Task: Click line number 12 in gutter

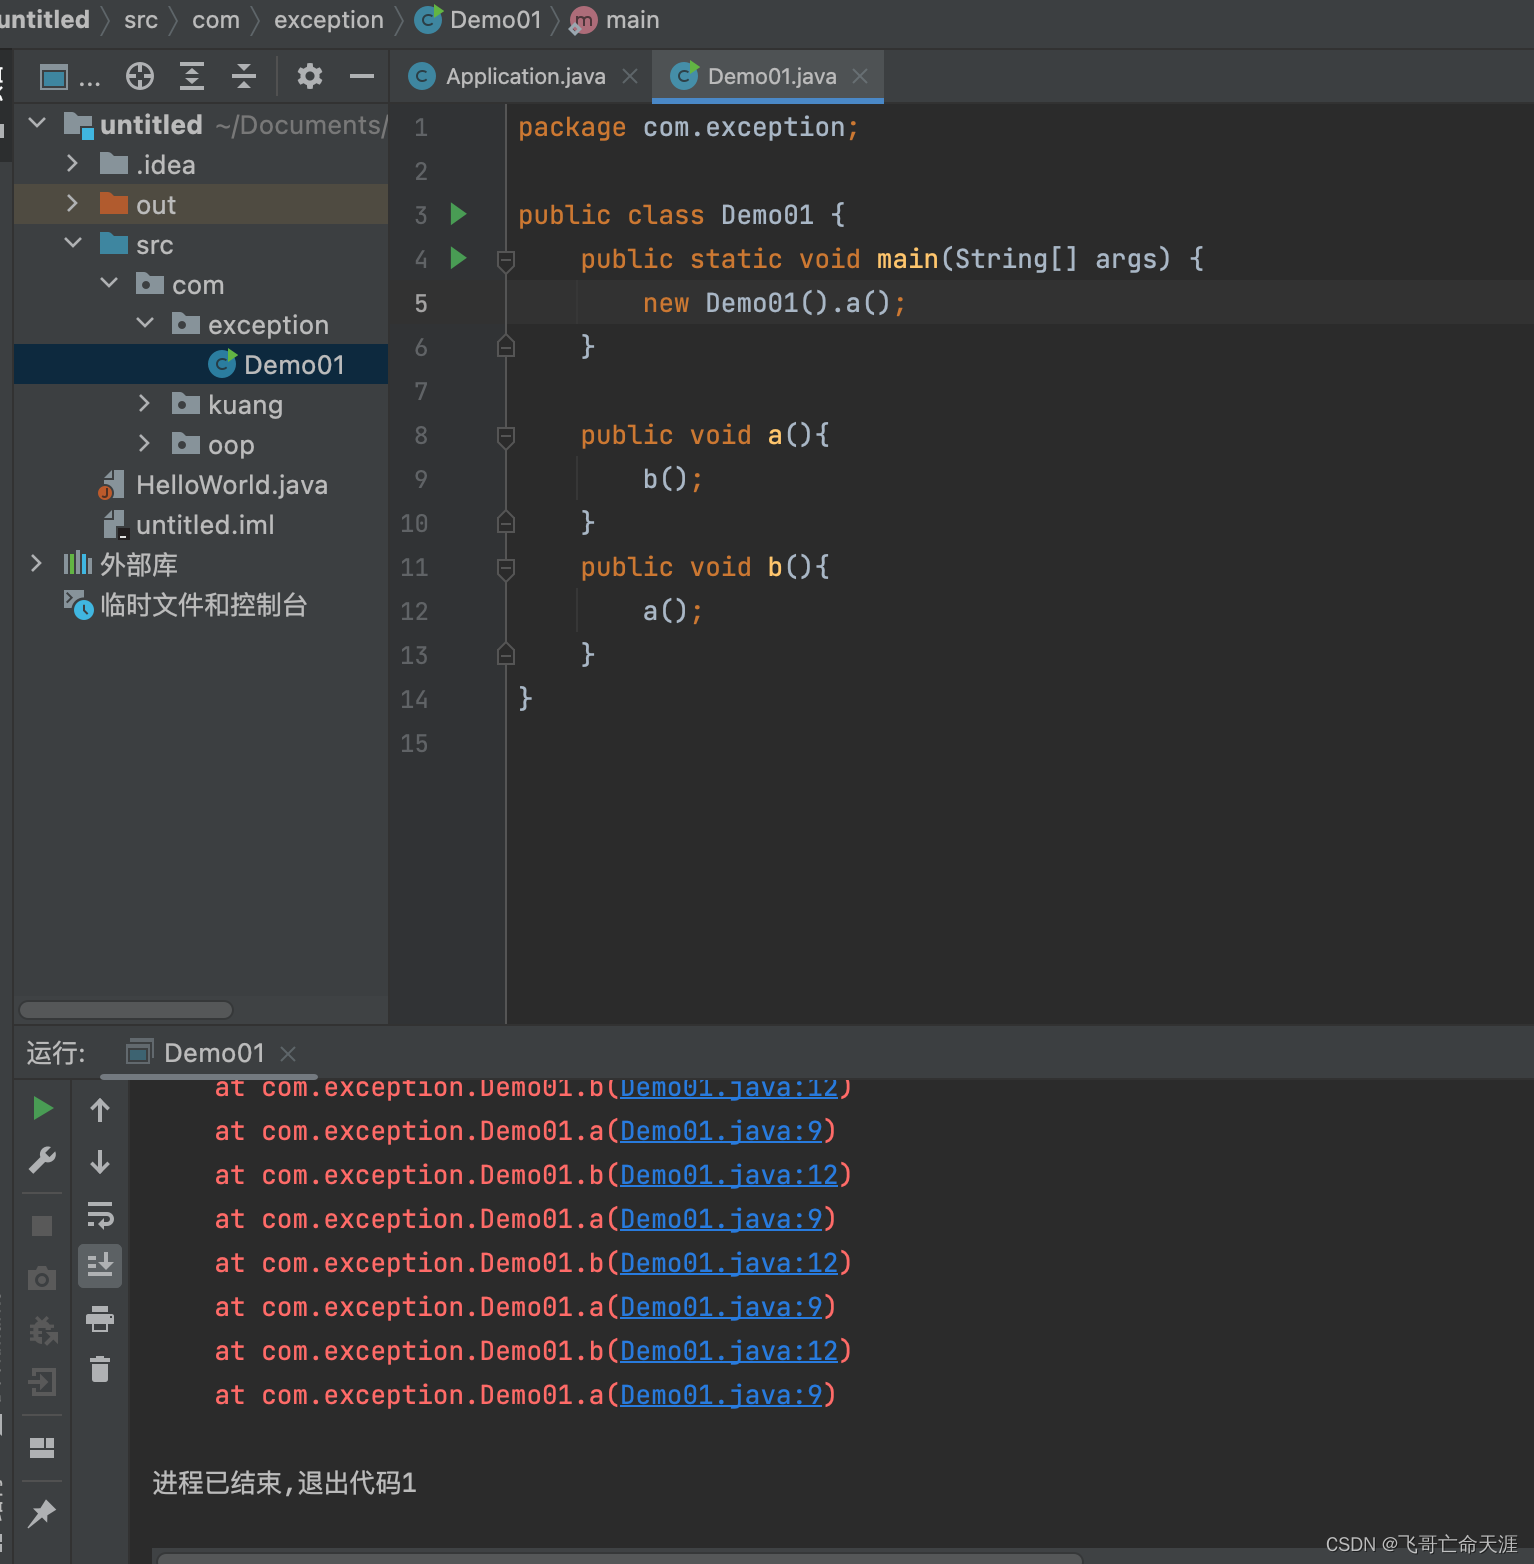Action: (414, 611)
